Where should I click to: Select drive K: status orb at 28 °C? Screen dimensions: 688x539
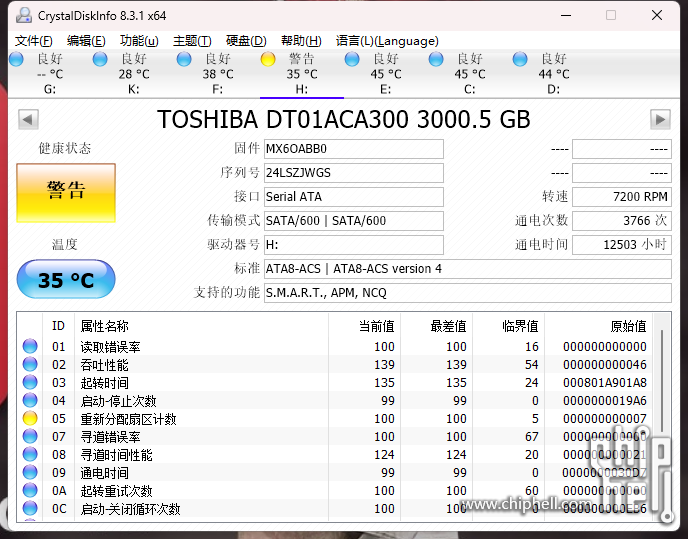coord(100,59)
